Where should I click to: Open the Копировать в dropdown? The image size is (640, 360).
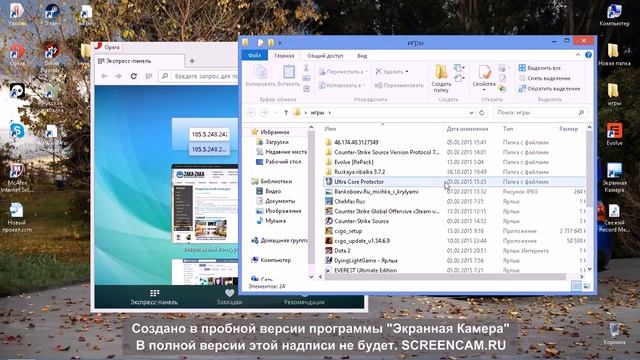click(x=342, y=85)
